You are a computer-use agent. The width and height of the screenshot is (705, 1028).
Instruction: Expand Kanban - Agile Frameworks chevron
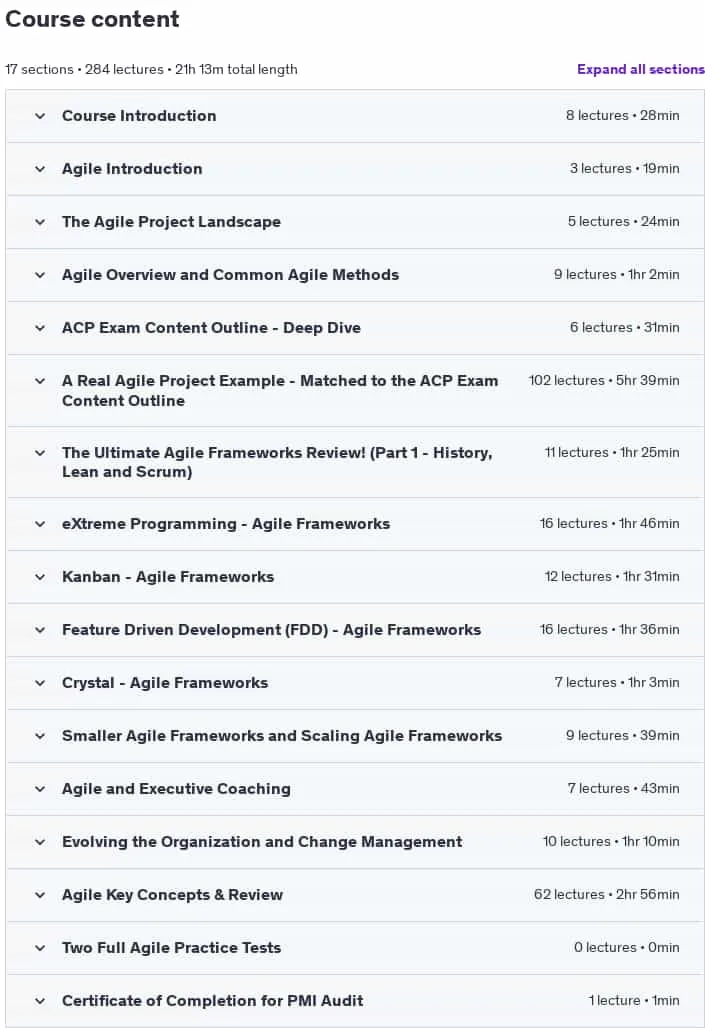tap(40, 577)
